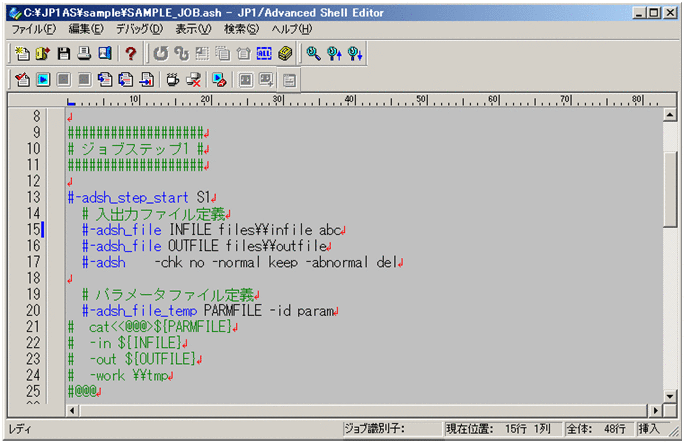Open the デバッグ(D) menu

click(x=139, y=29)
